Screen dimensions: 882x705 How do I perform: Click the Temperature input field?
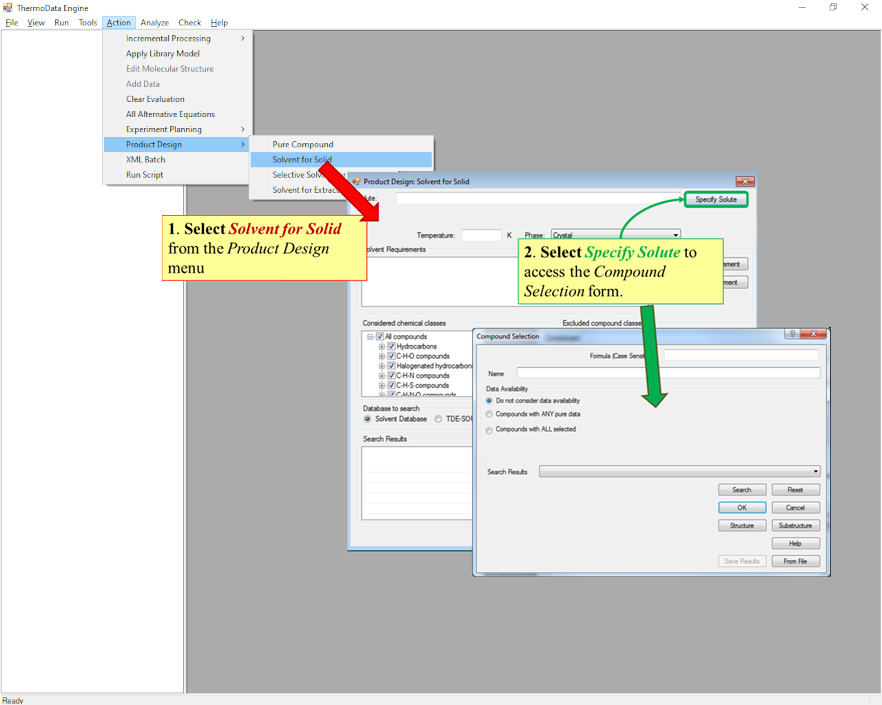(481, 235)
